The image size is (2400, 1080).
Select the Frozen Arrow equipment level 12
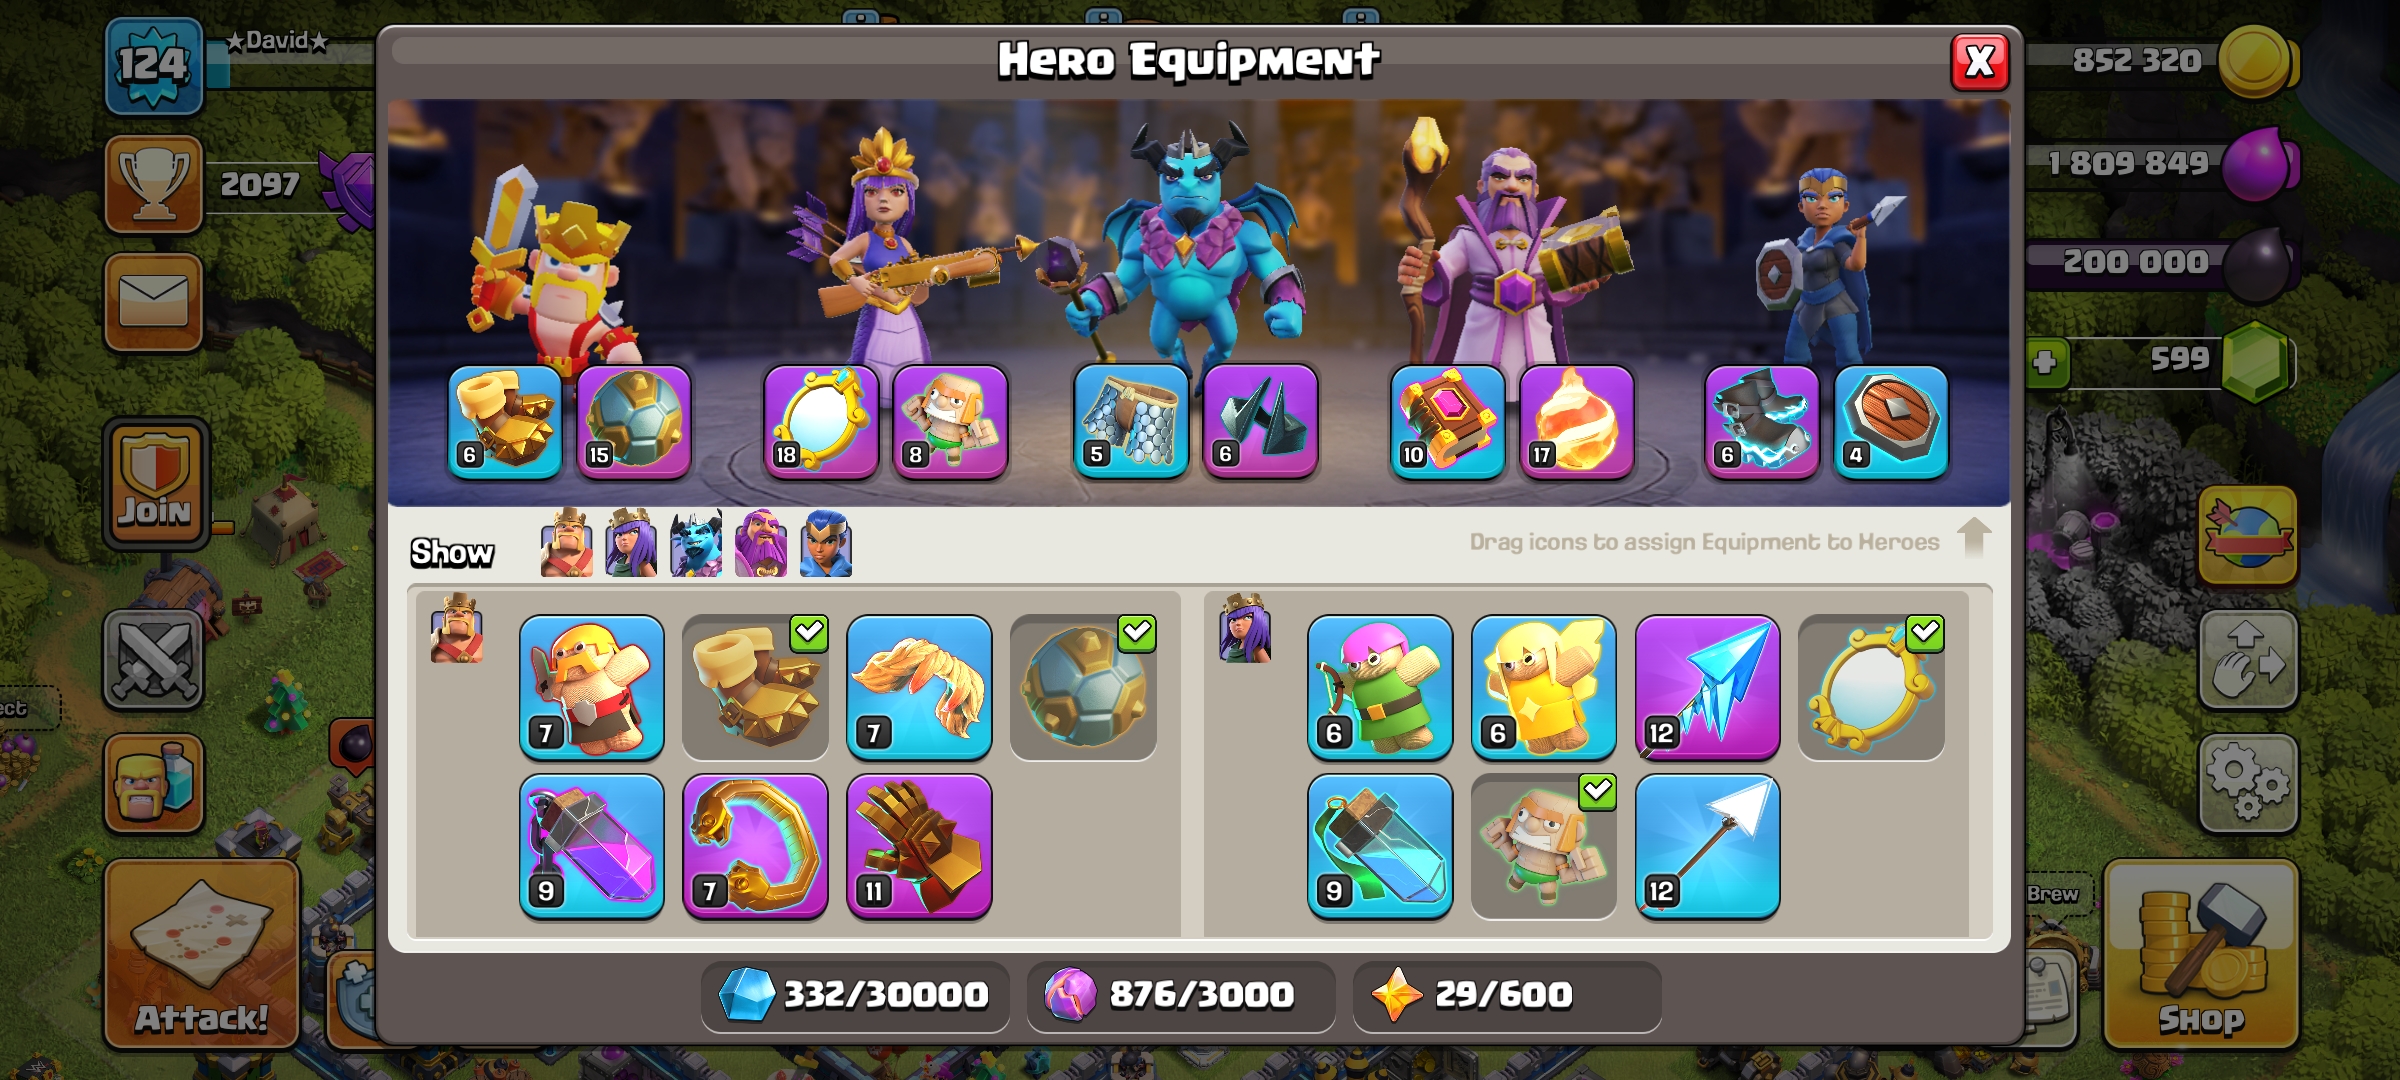coord(1707,688)
